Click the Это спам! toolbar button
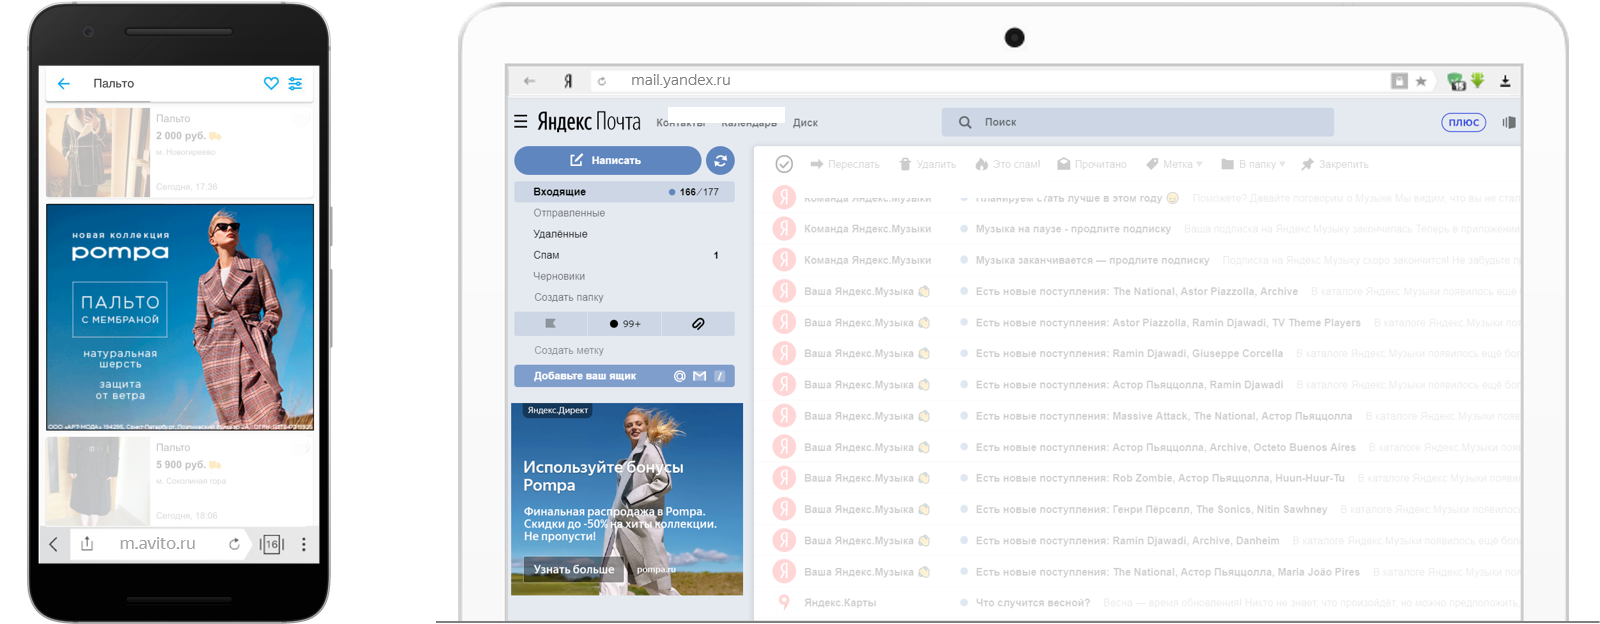Screen dimensions: 1600x624 tap(1007, 164)
